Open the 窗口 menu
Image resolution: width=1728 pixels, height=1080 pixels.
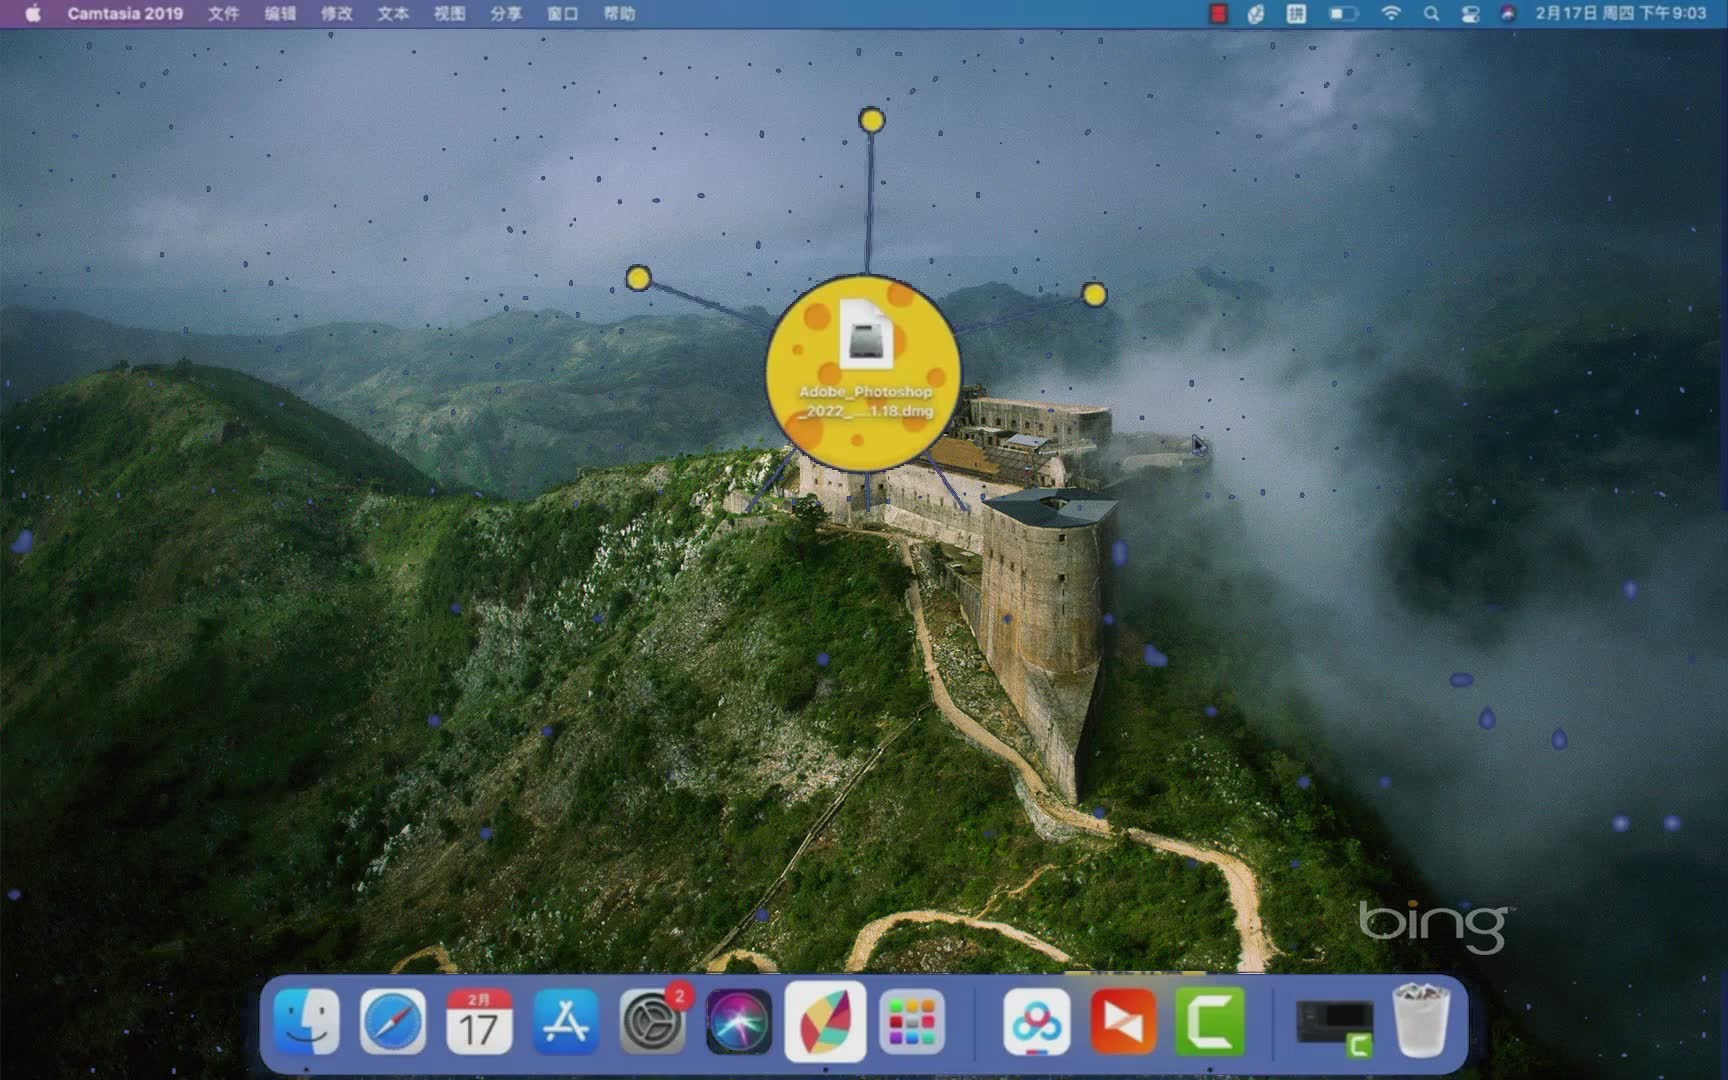(x=563, y=13)
